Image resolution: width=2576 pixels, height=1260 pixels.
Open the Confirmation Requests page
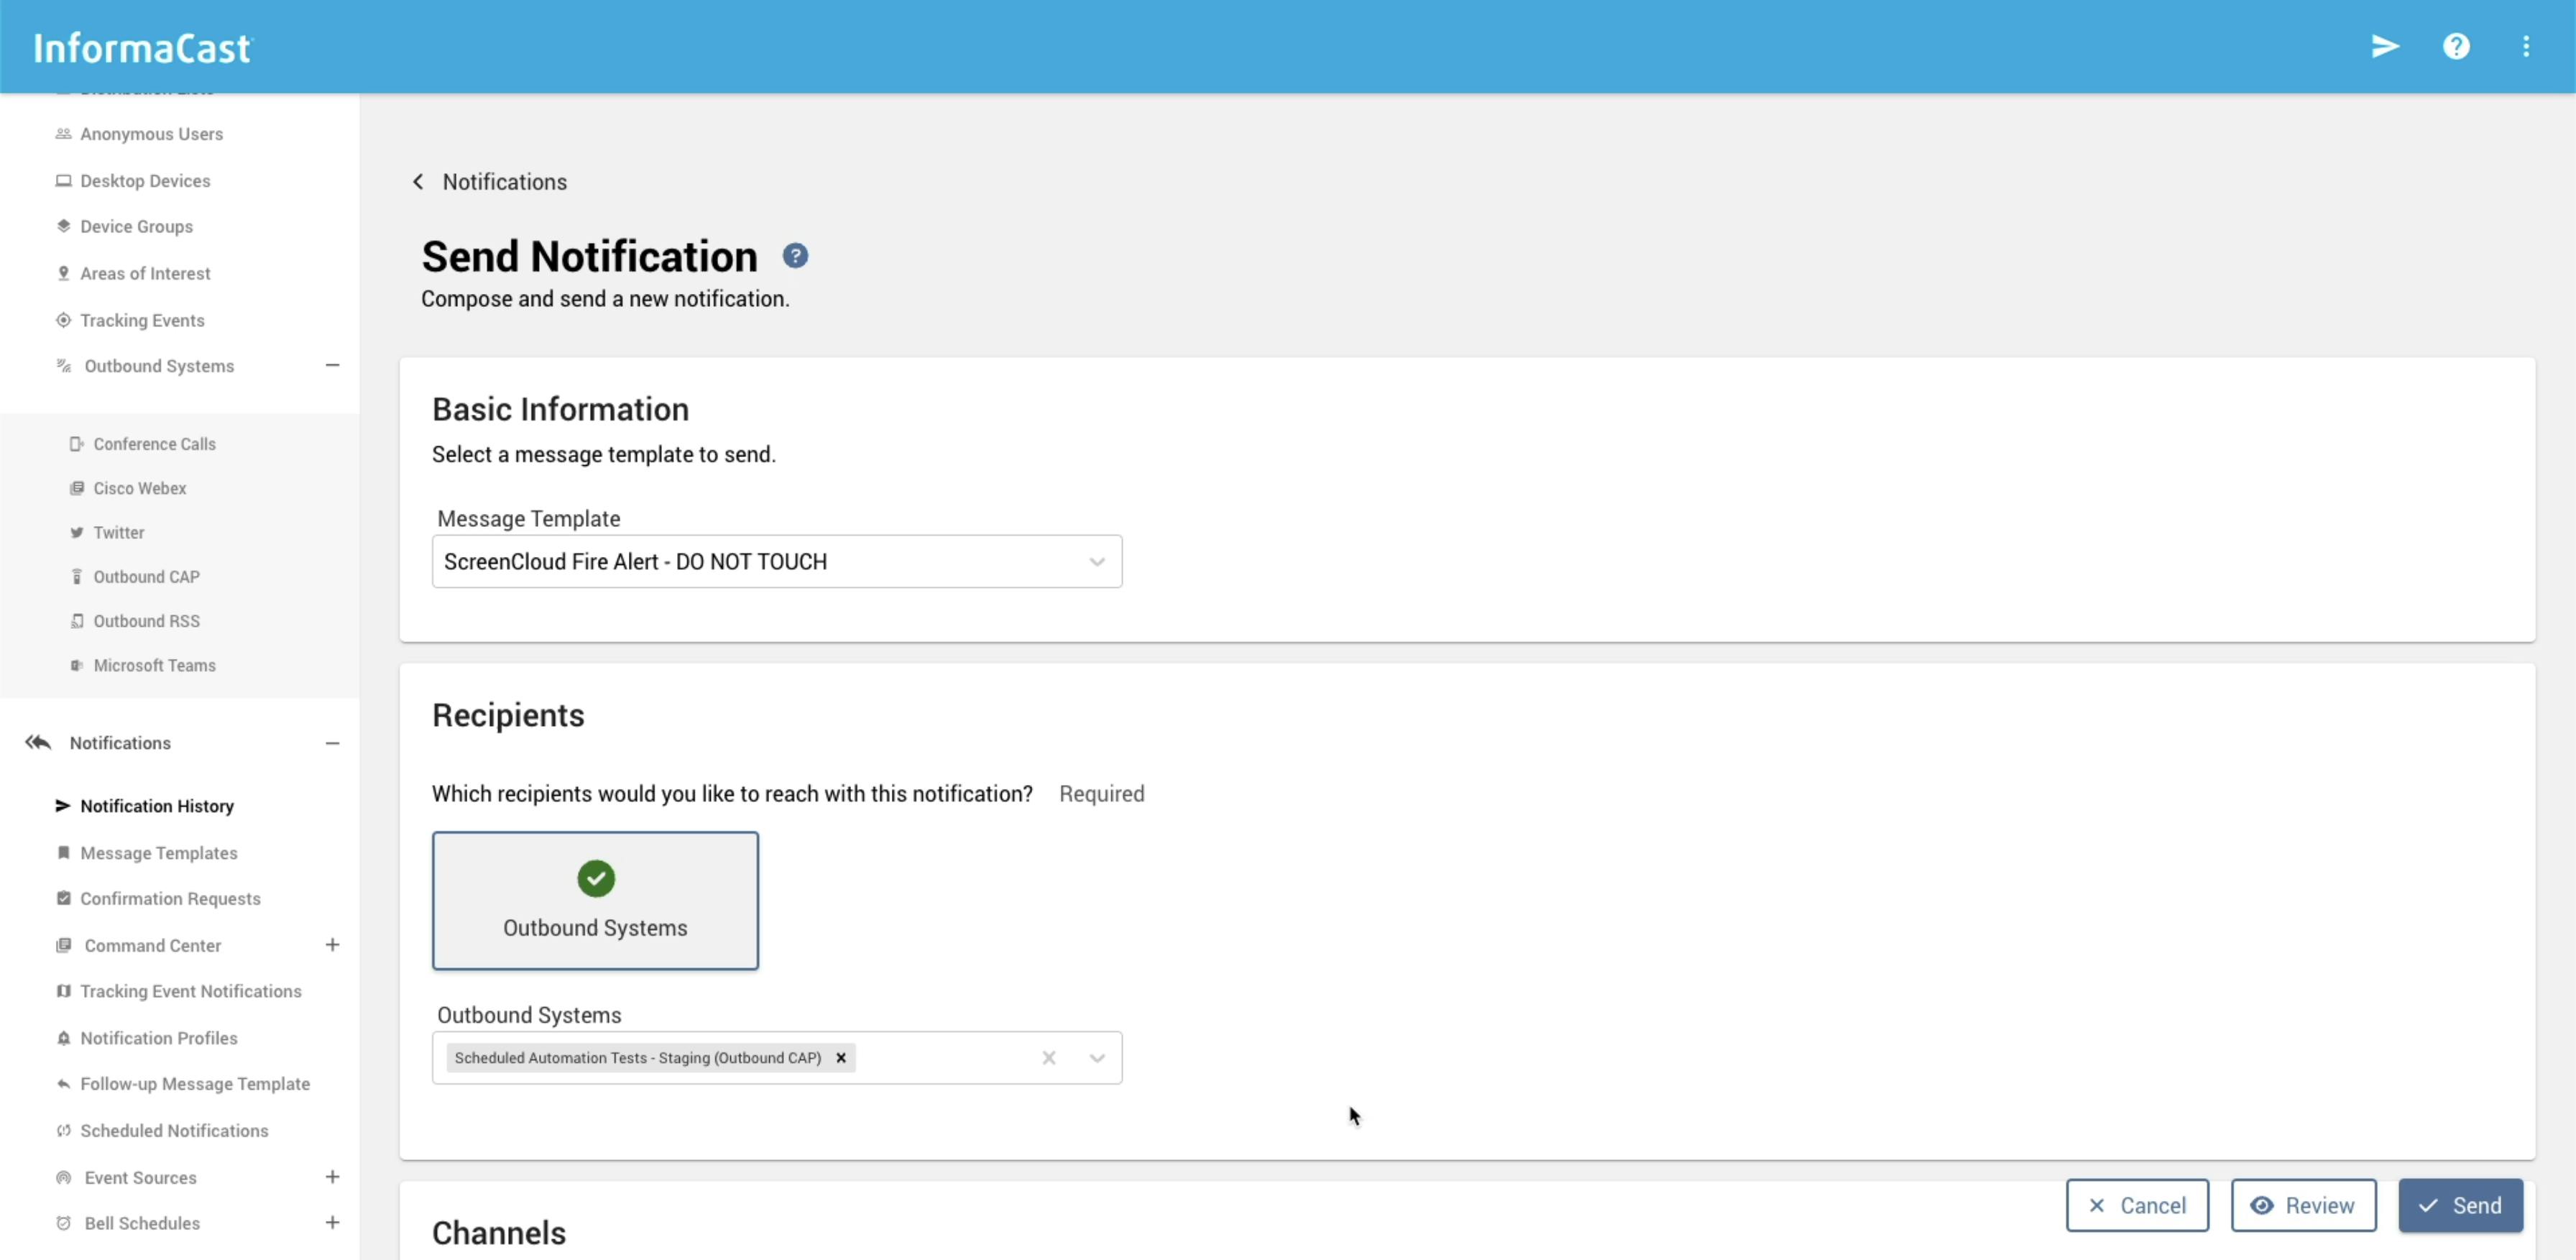(170, 898)
